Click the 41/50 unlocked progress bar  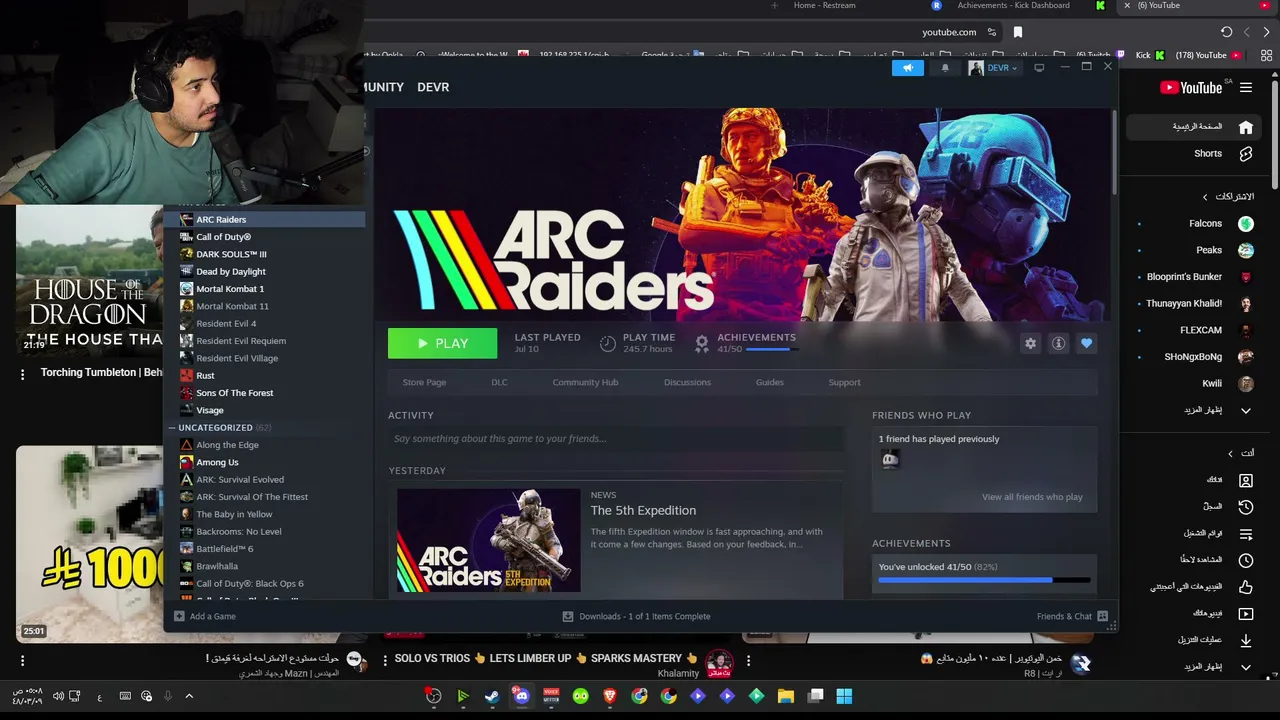tap(984, 579)
